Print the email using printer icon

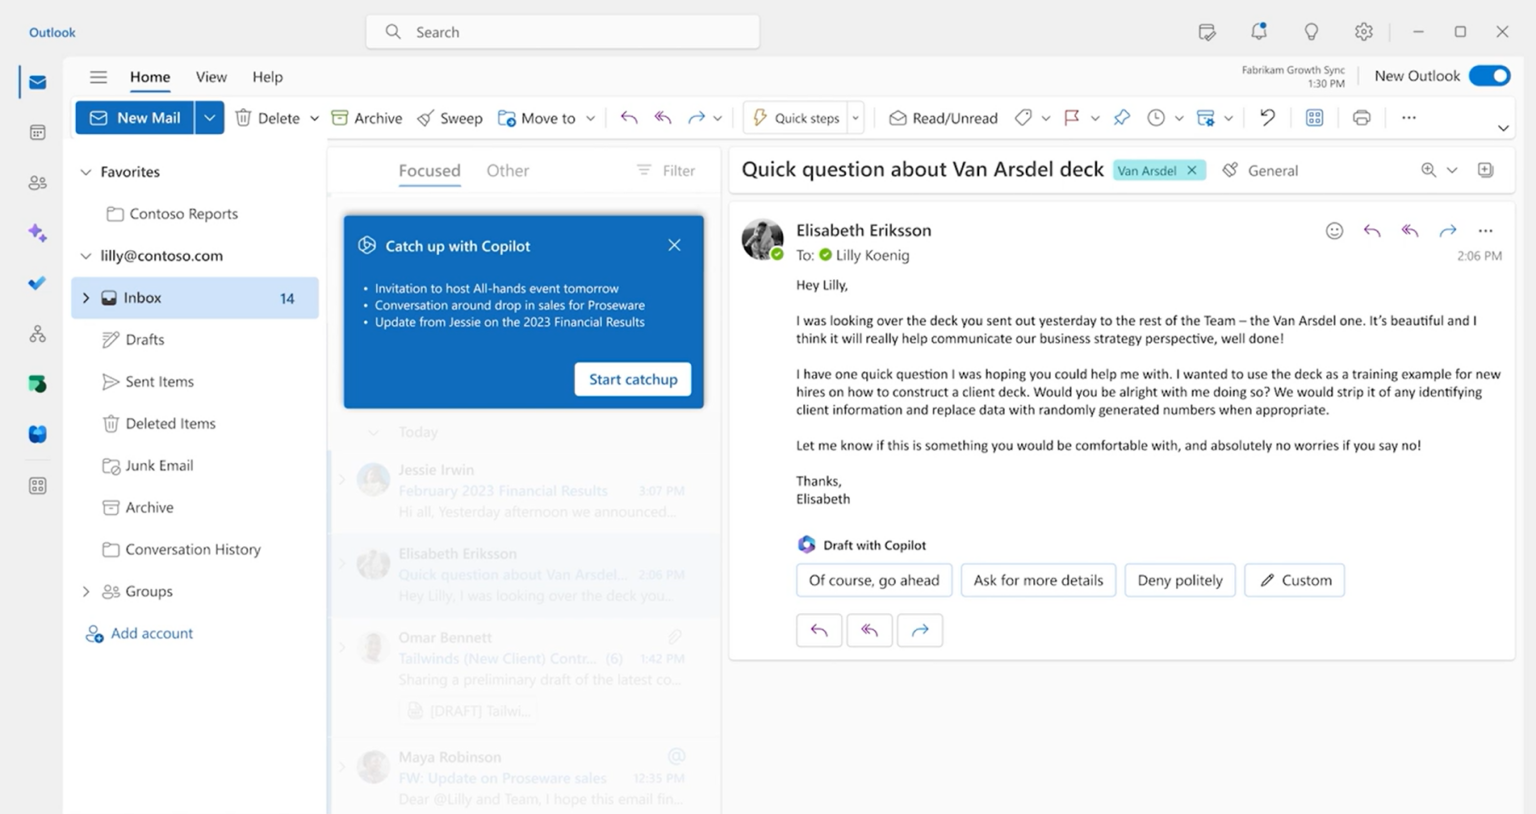pyautogui.click(x=1361, y=118)
